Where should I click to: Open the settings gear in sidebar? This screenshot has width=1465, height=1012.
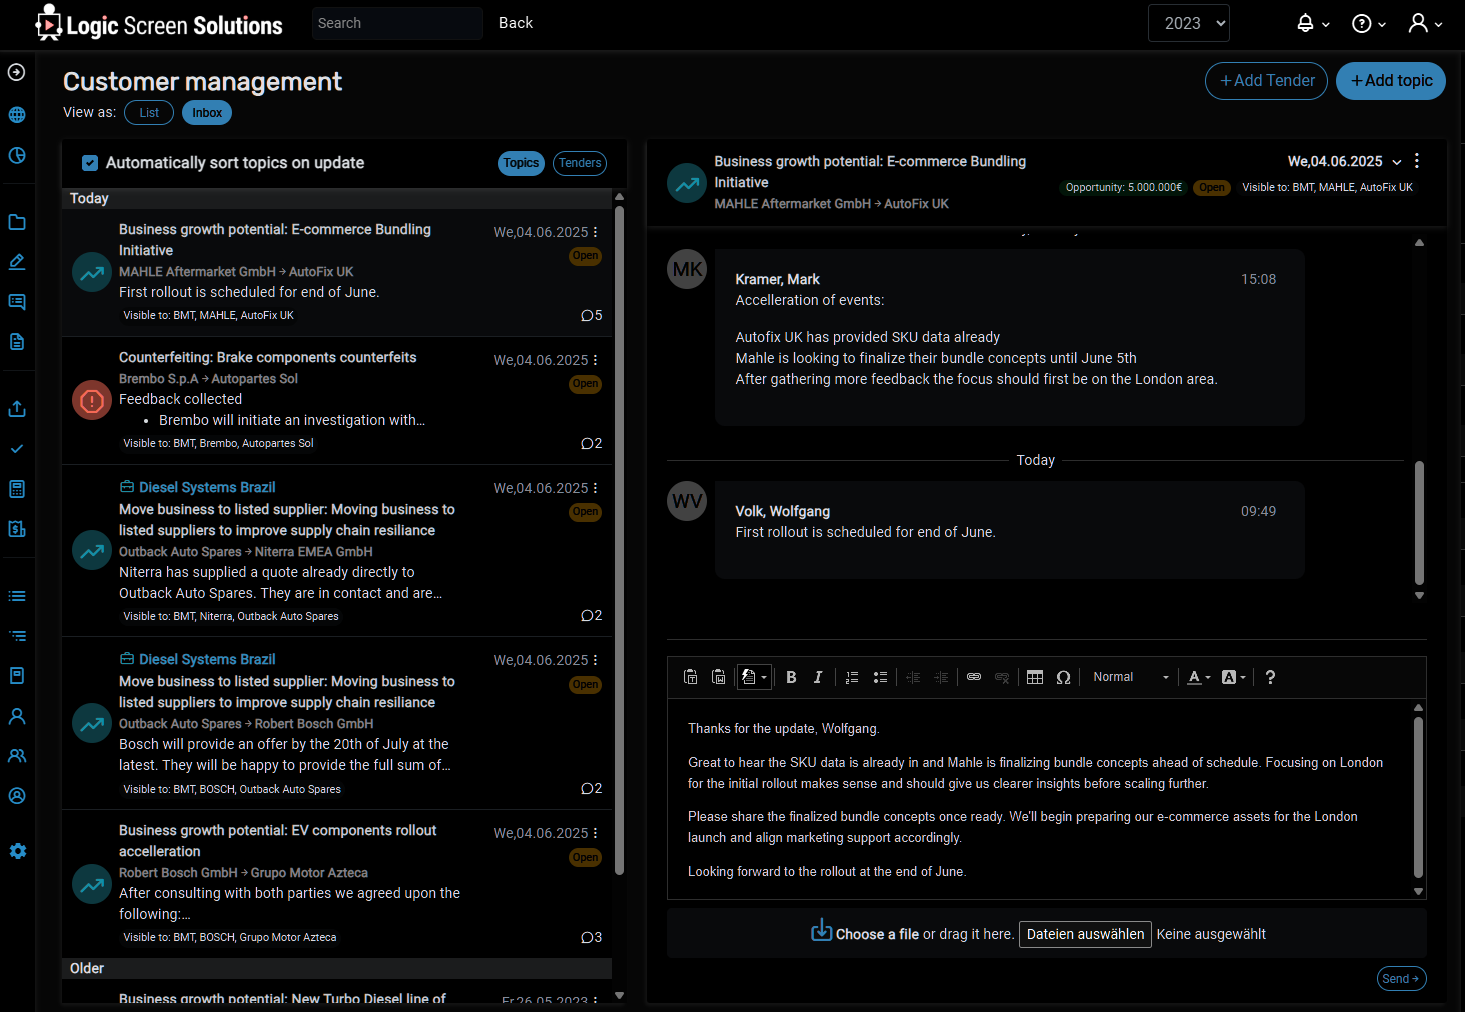(x=18, y=851)
